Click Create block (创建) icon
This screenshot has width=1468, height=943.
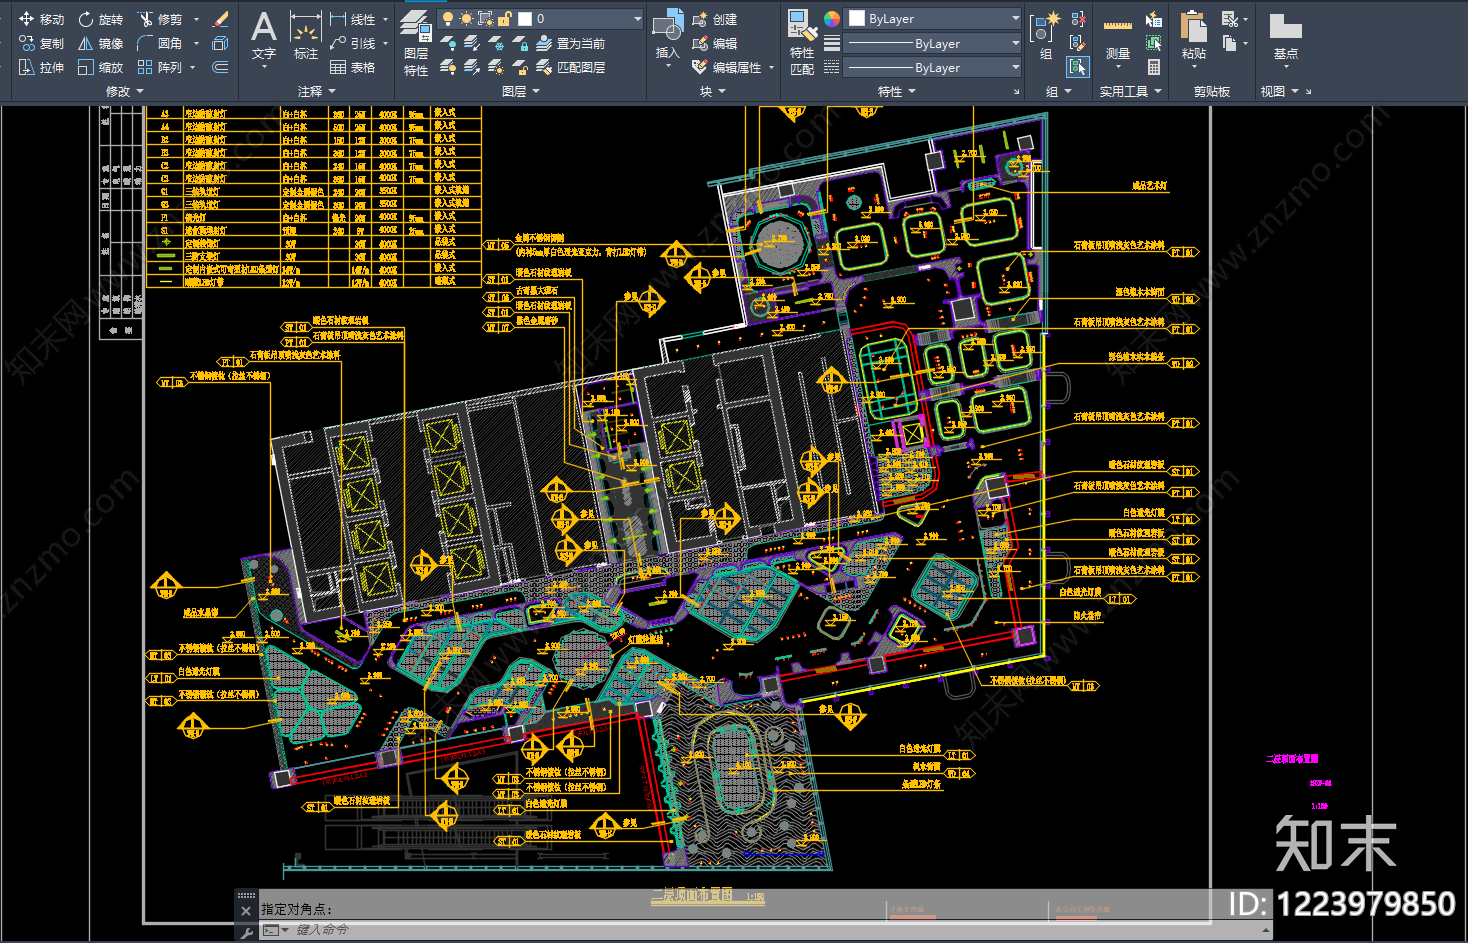click(x=715, y=19)
